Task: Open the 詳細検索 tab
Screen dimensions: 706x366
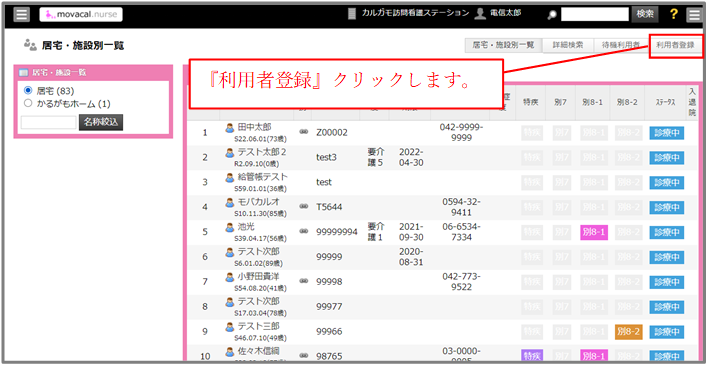Action: [568, 45]
